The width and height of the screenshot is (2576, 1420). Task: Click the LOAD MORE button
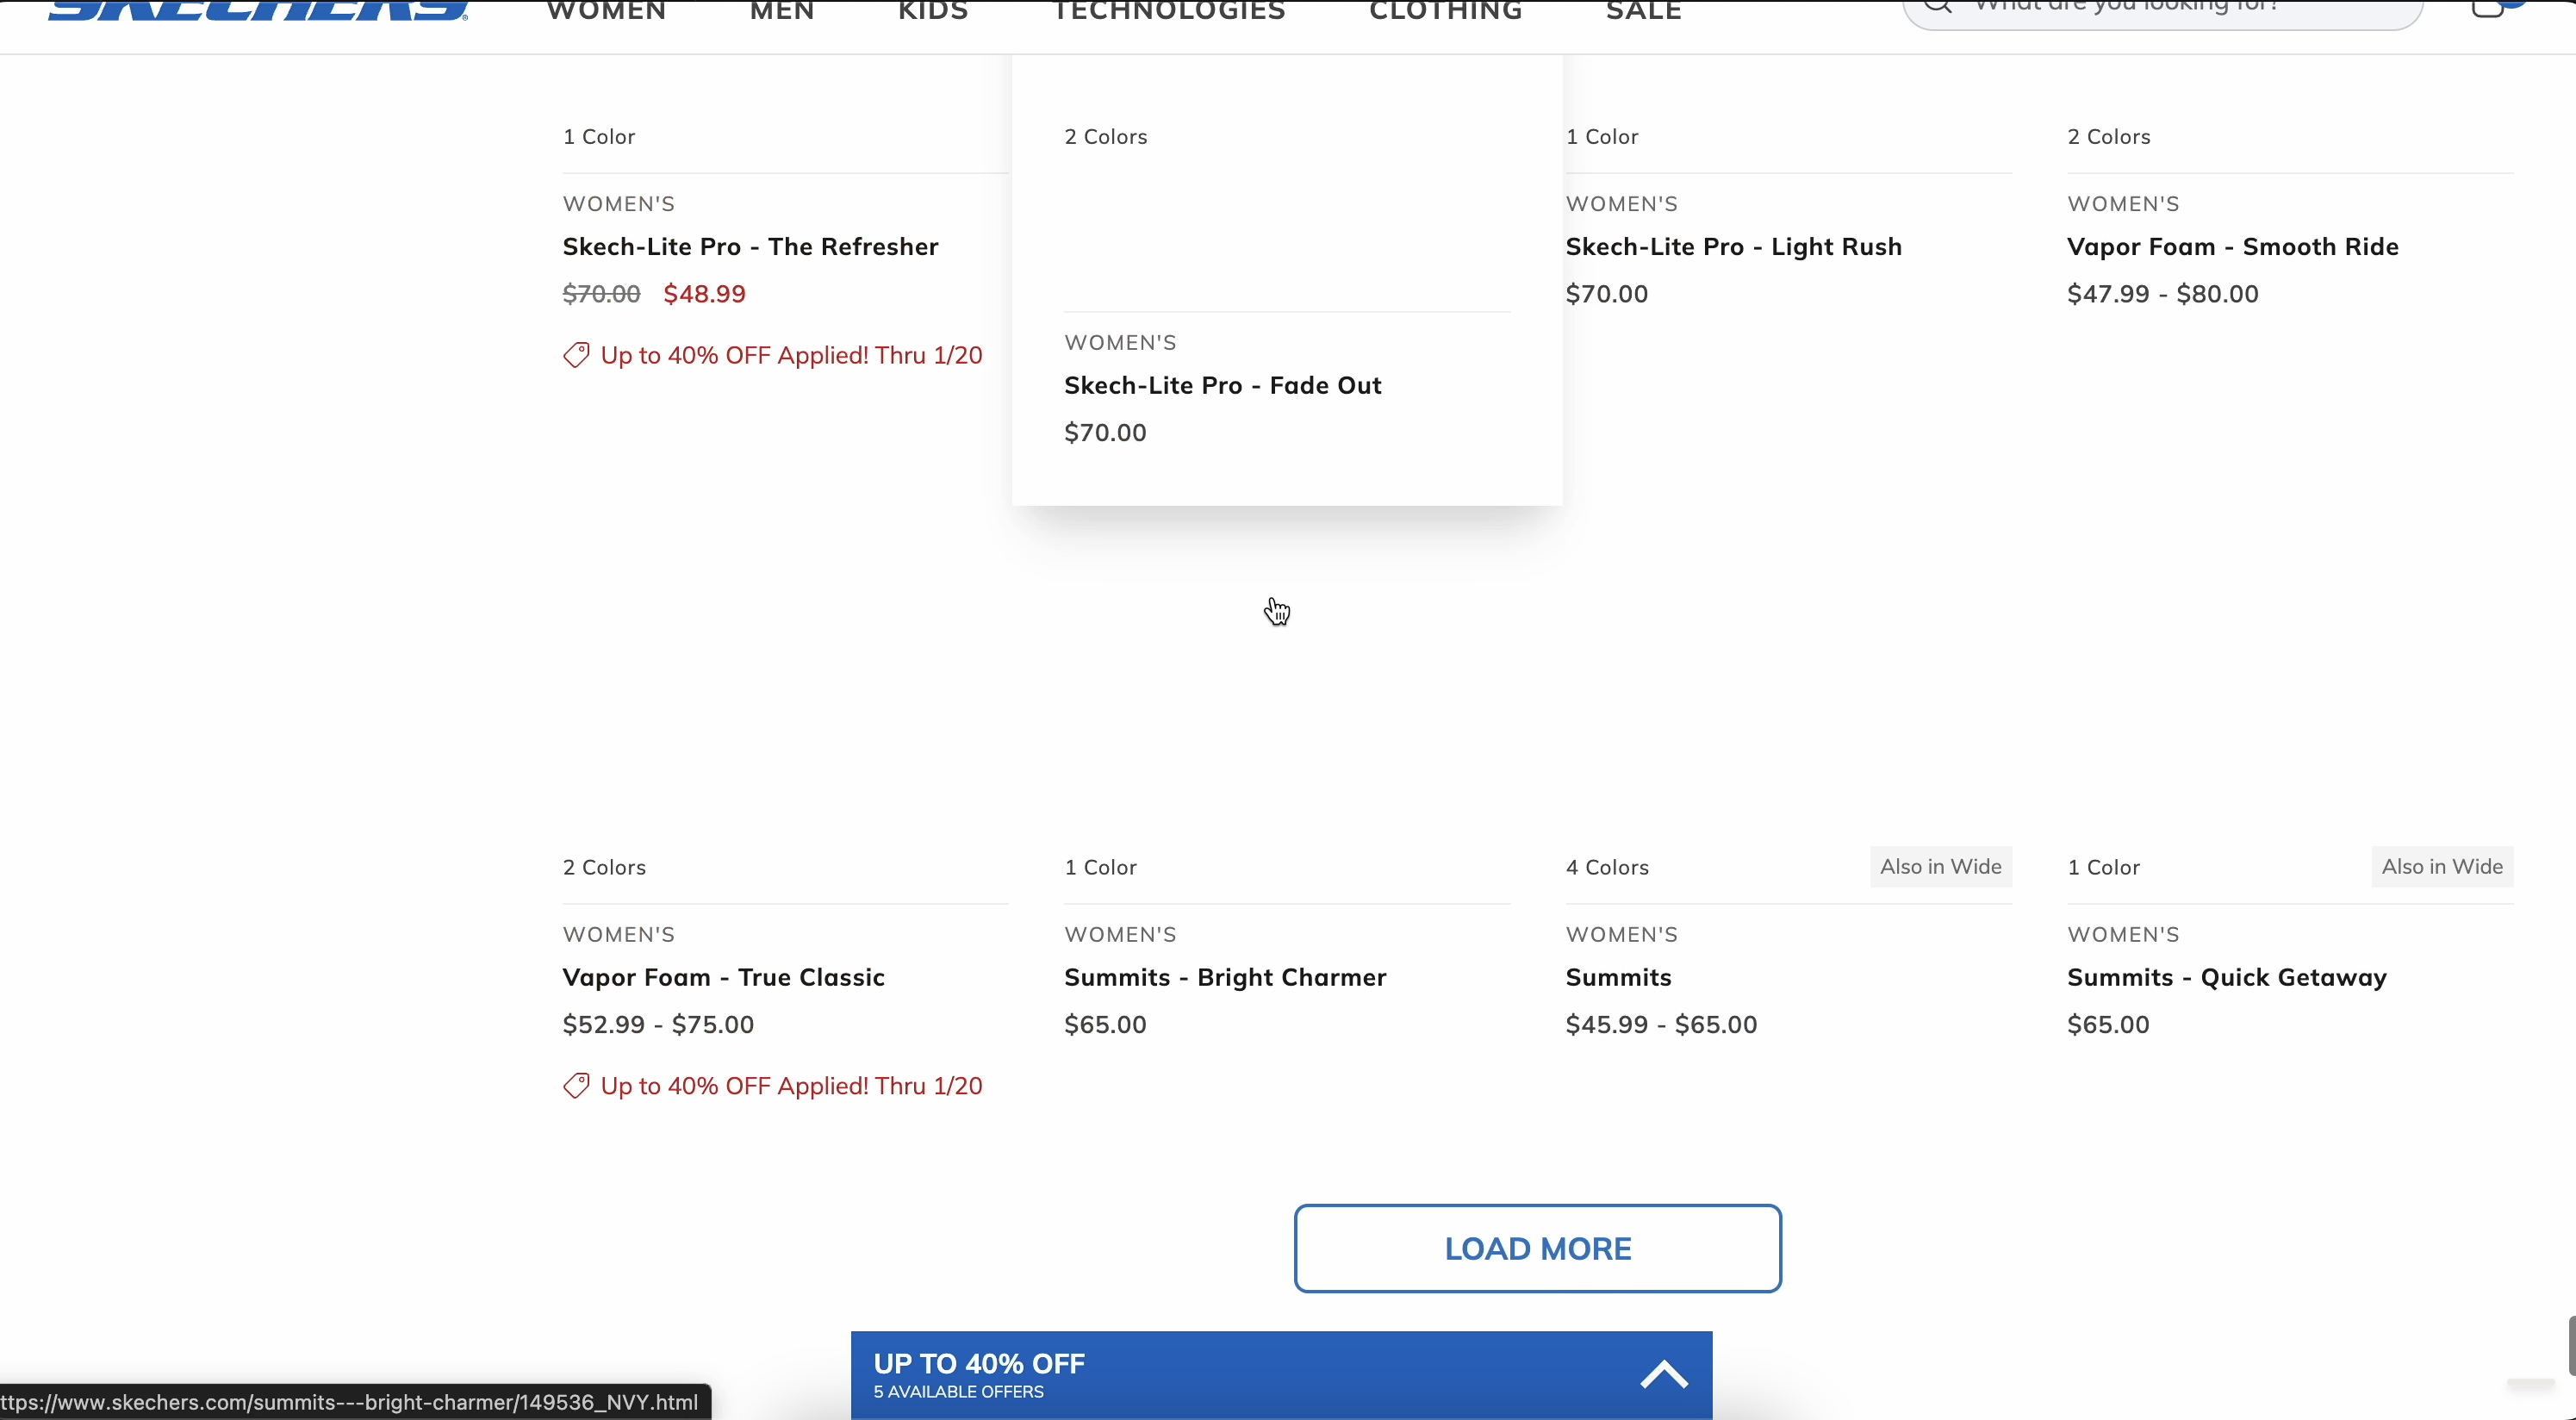[1538, 1248]
